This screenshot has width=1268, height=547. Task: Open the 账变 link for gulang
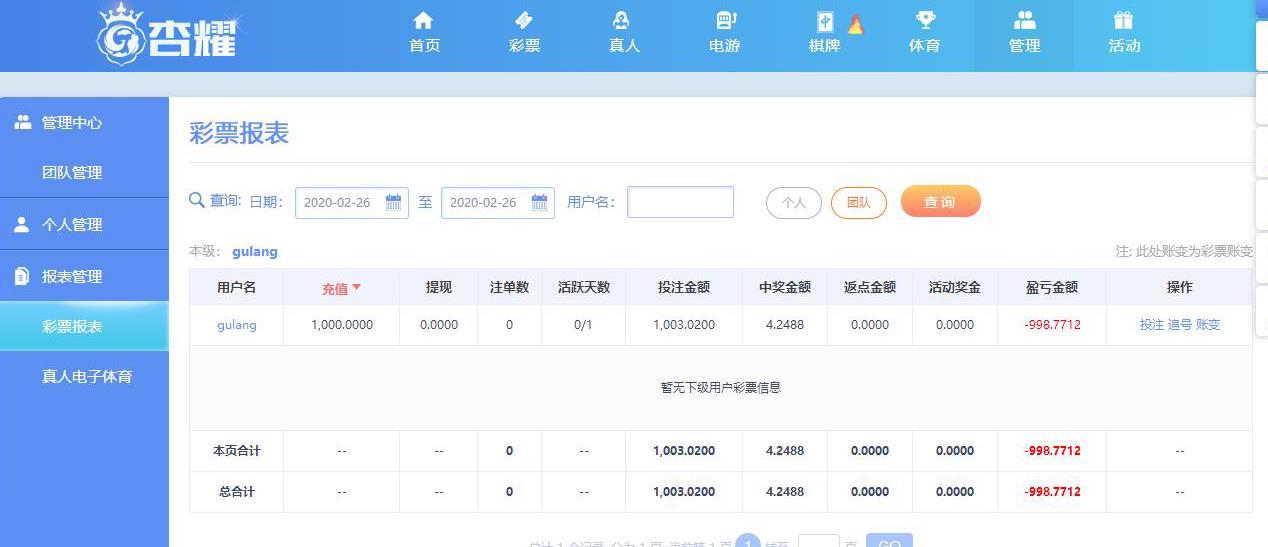1208,325
